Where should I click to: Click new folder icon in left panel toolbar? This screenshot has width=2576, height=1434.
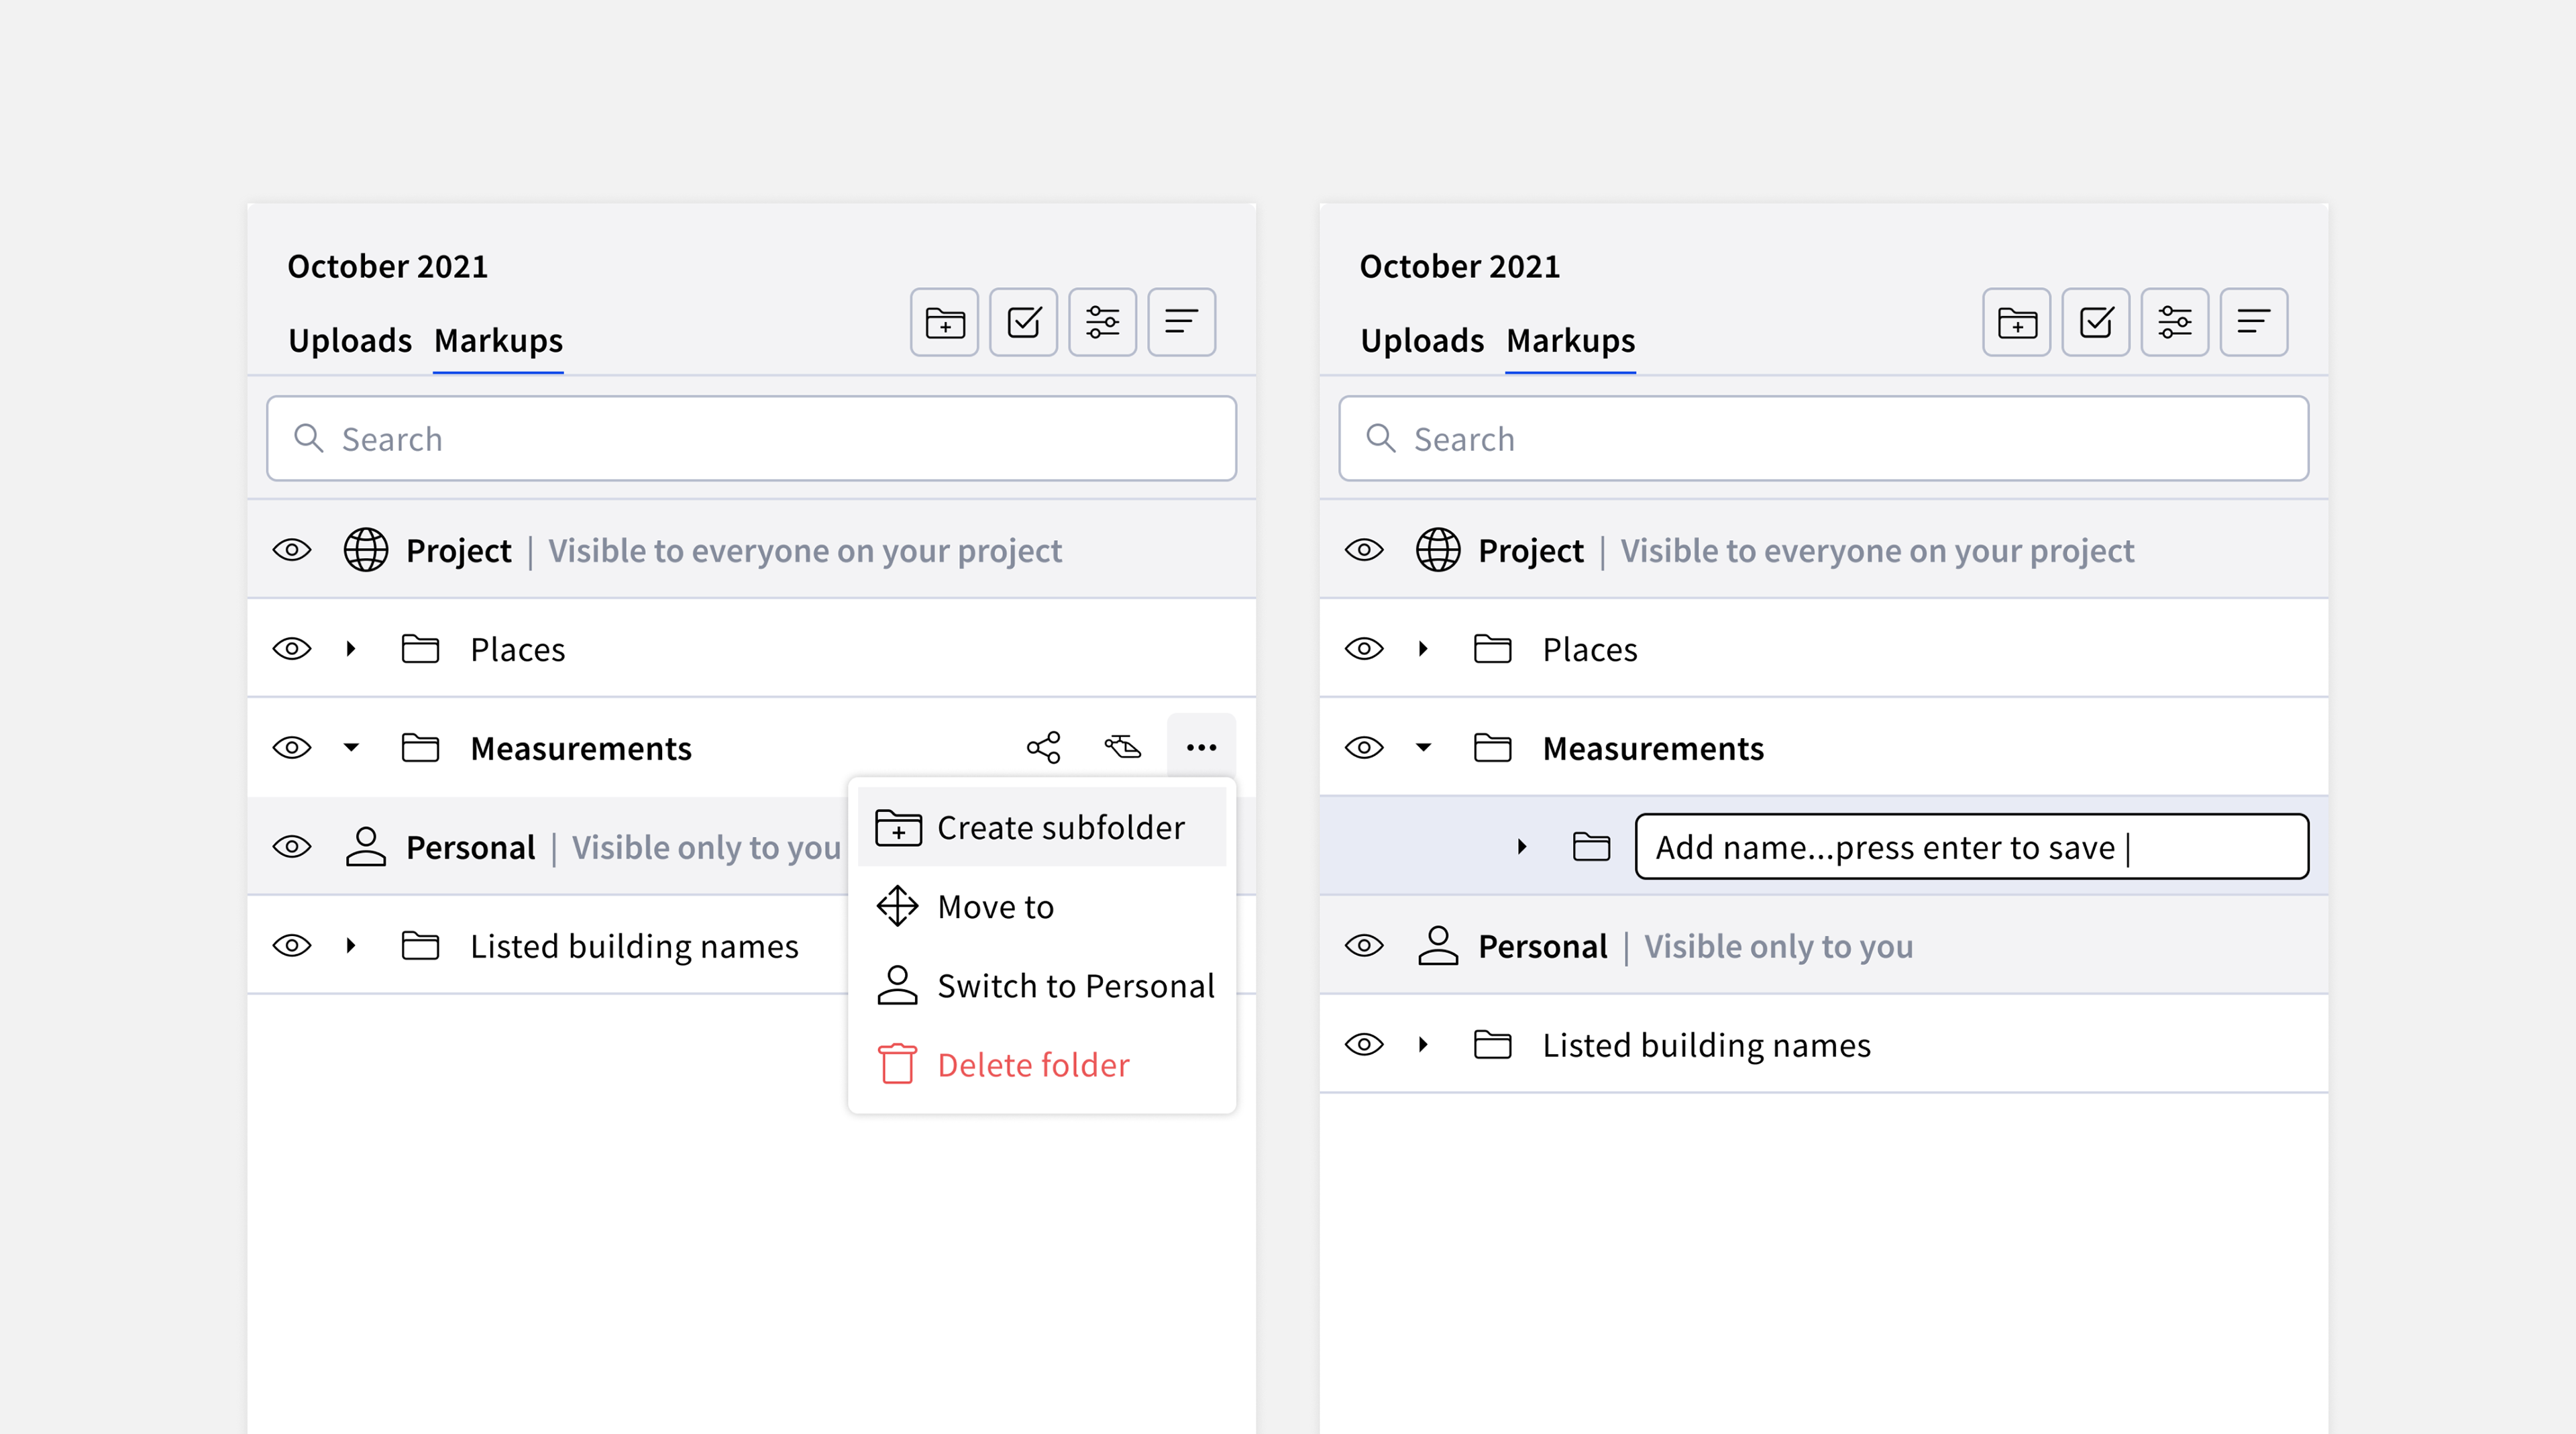pos(944,322)
